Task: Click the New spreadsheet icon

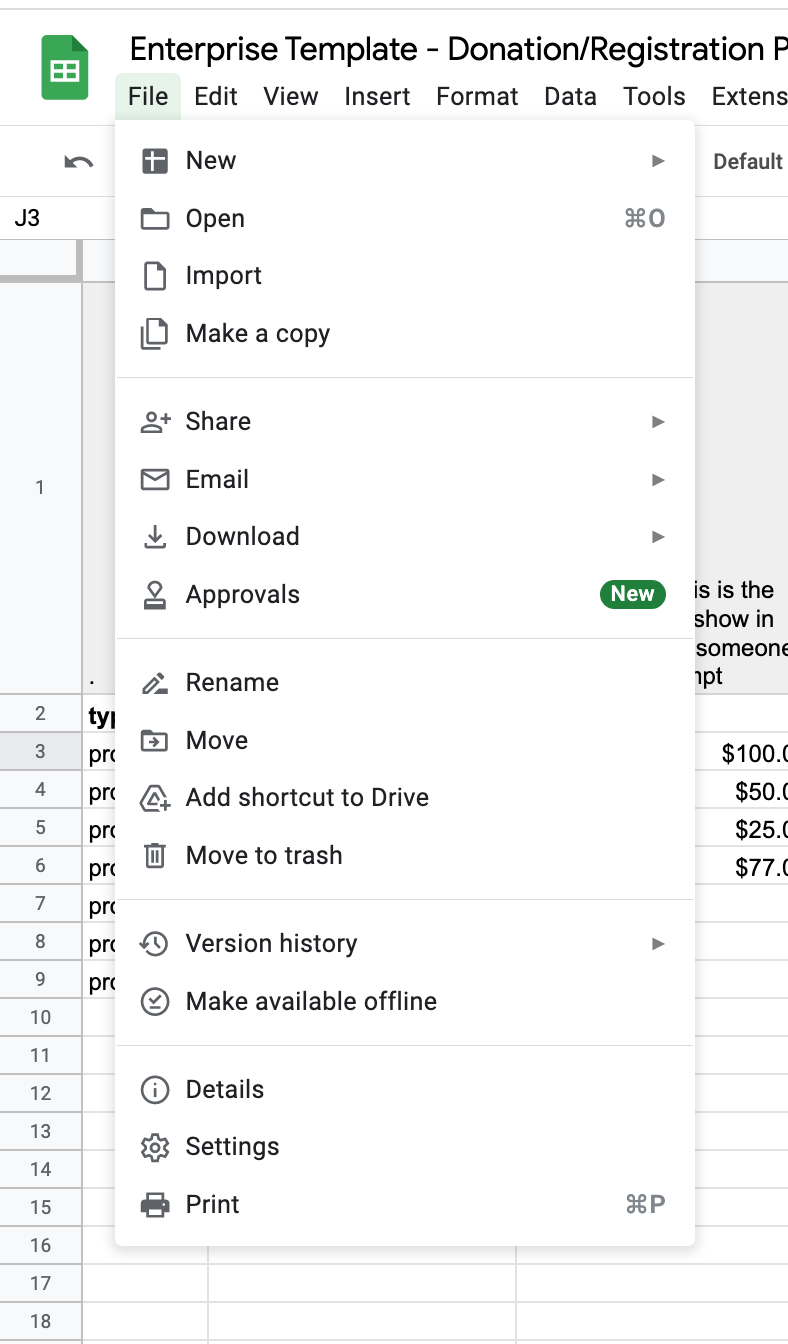Action: click(155, 161)
